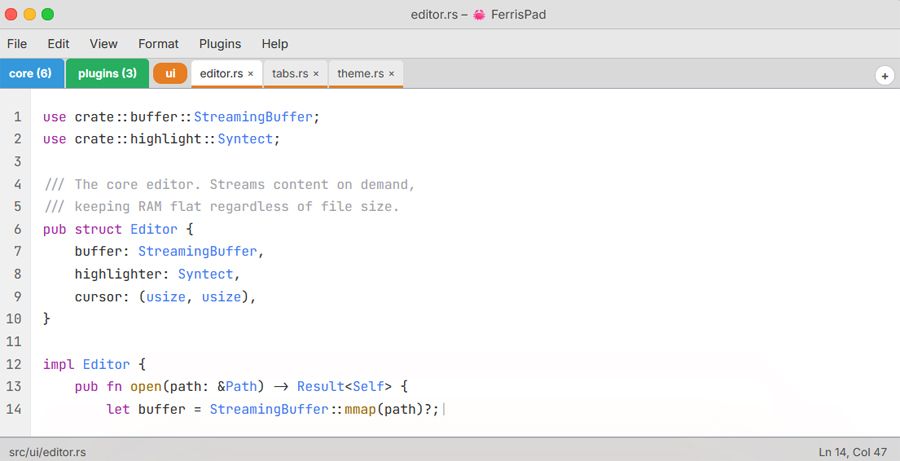Close the editor.rs tab
Viewport: 900px width, 461px height.
(251, 74)
